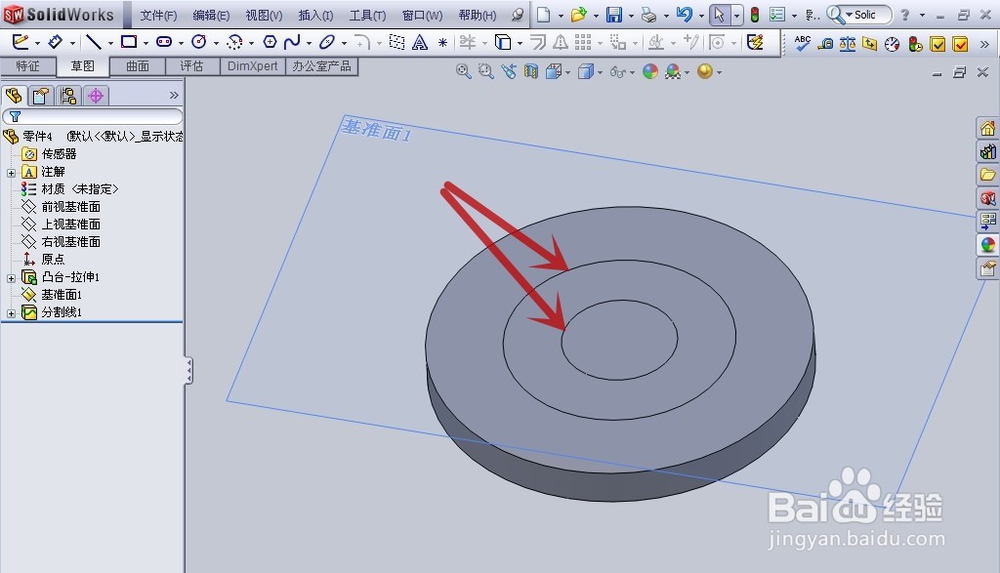Select the Centerpoint Arc tool
The height and width of the screenshot is (573, 1000).
[x=235, y=42]
